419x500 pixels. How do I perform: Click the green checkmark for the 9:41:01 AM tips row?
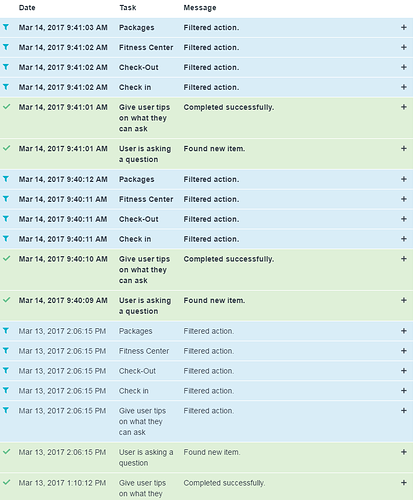click(6, 107)
